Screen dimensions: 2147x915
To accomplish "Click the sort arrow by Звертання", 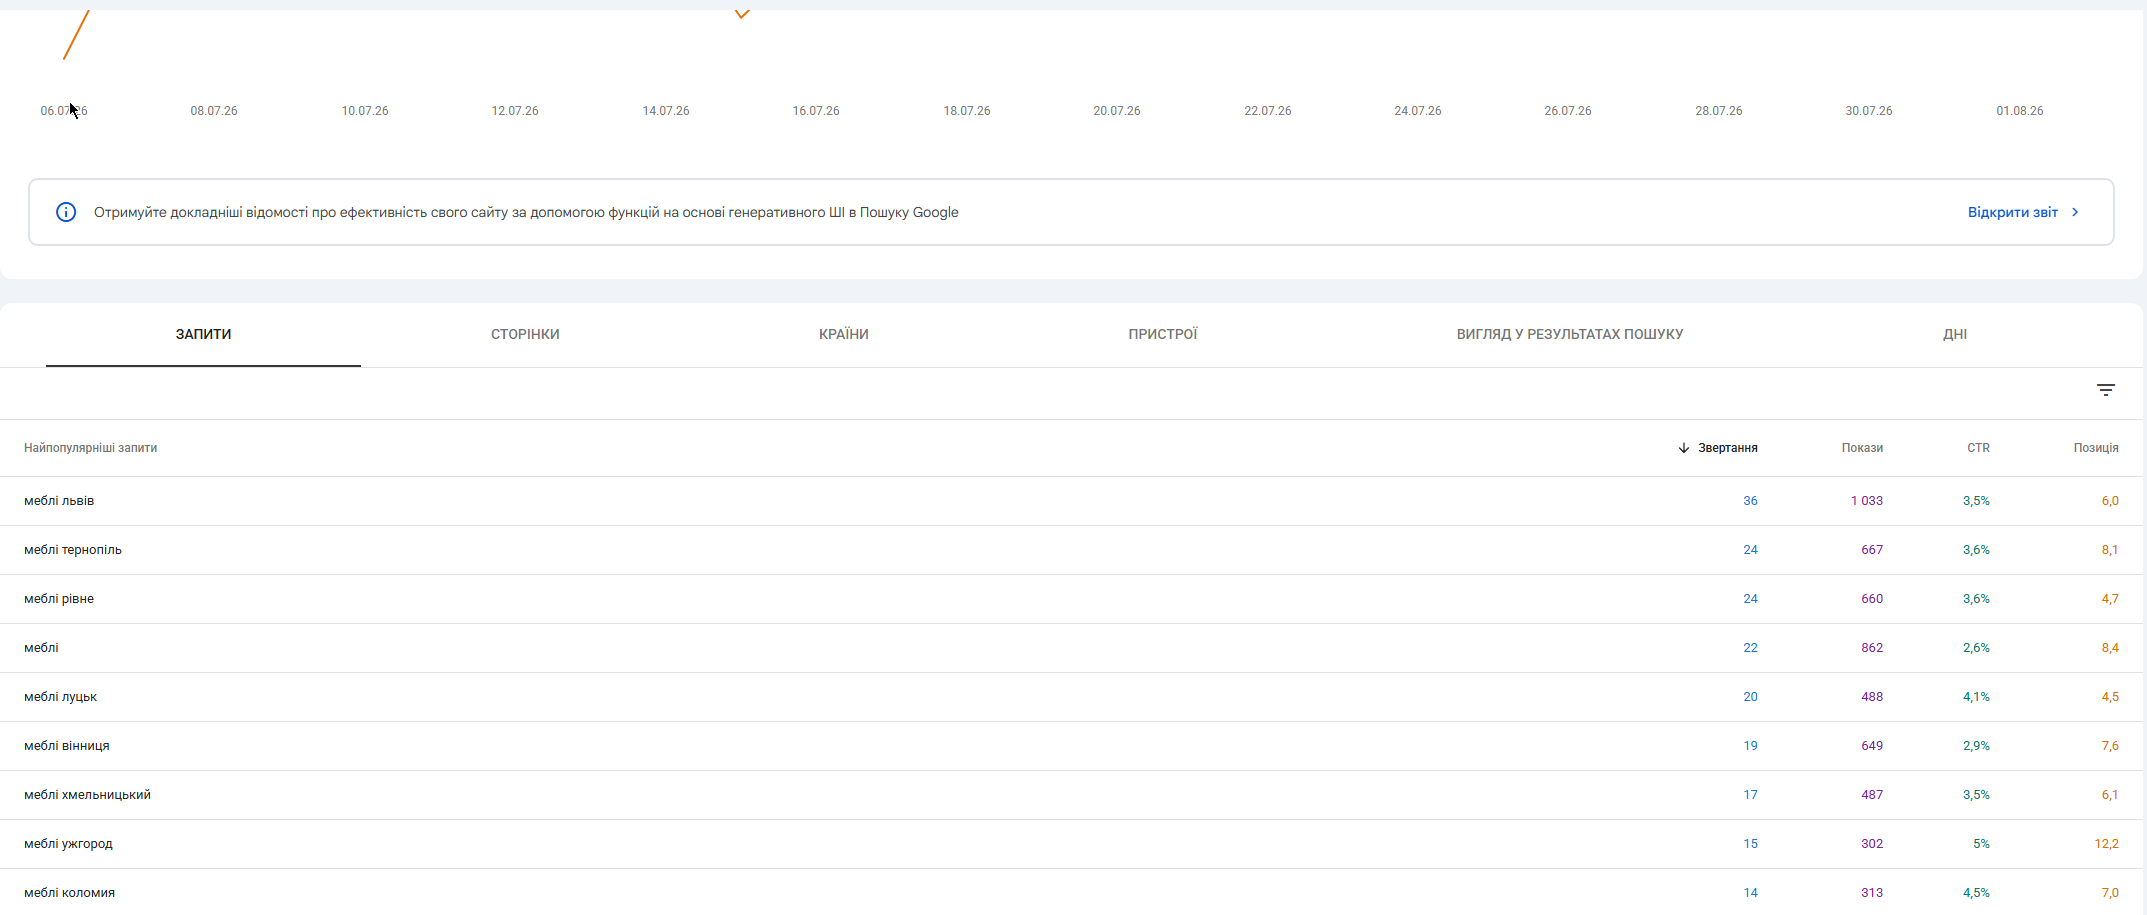I will tap(1684, 448).
